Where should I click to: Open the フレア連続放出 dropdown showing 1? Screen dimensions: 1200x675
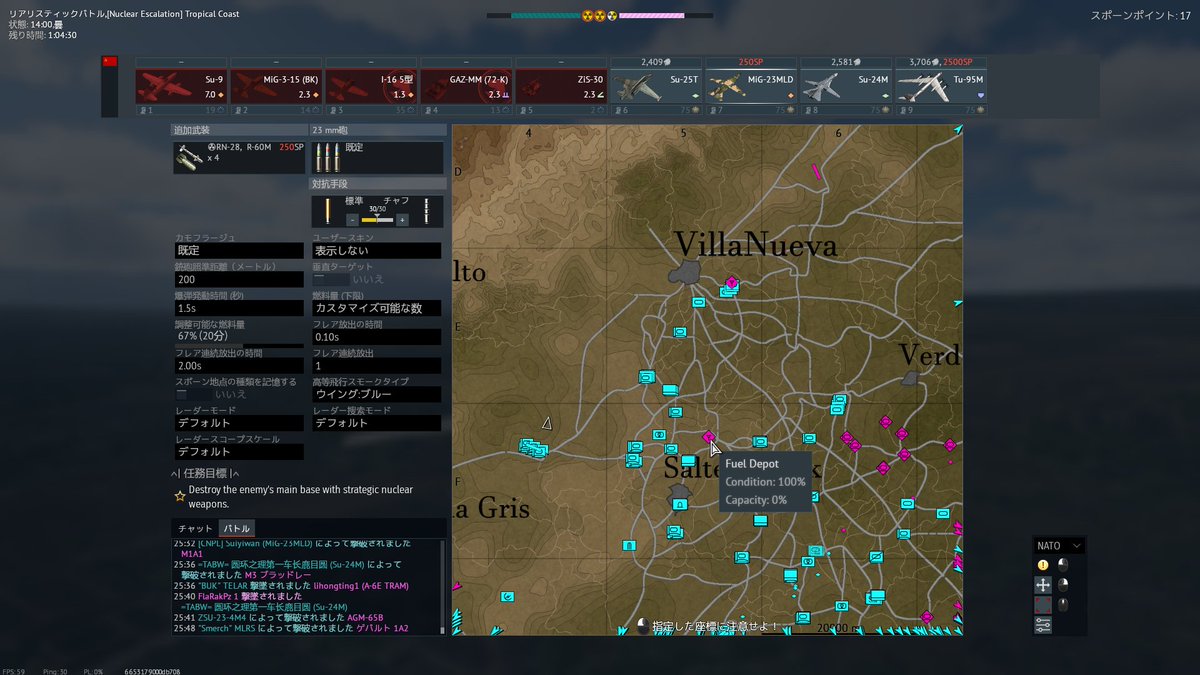tap(376, 366)
